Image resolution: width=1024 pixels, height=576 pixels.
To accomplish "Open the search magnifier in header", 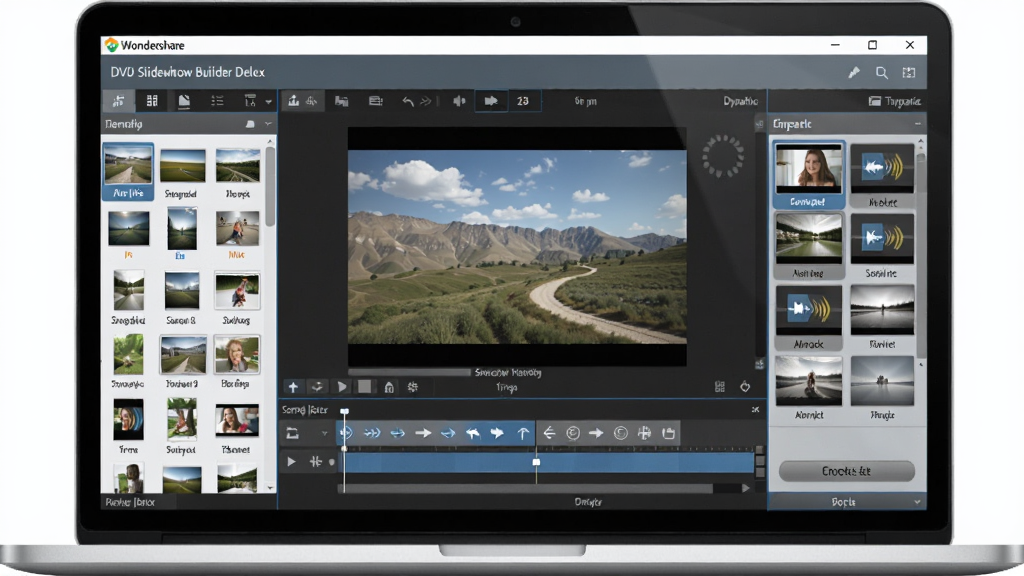I will (x=882, y=72).
